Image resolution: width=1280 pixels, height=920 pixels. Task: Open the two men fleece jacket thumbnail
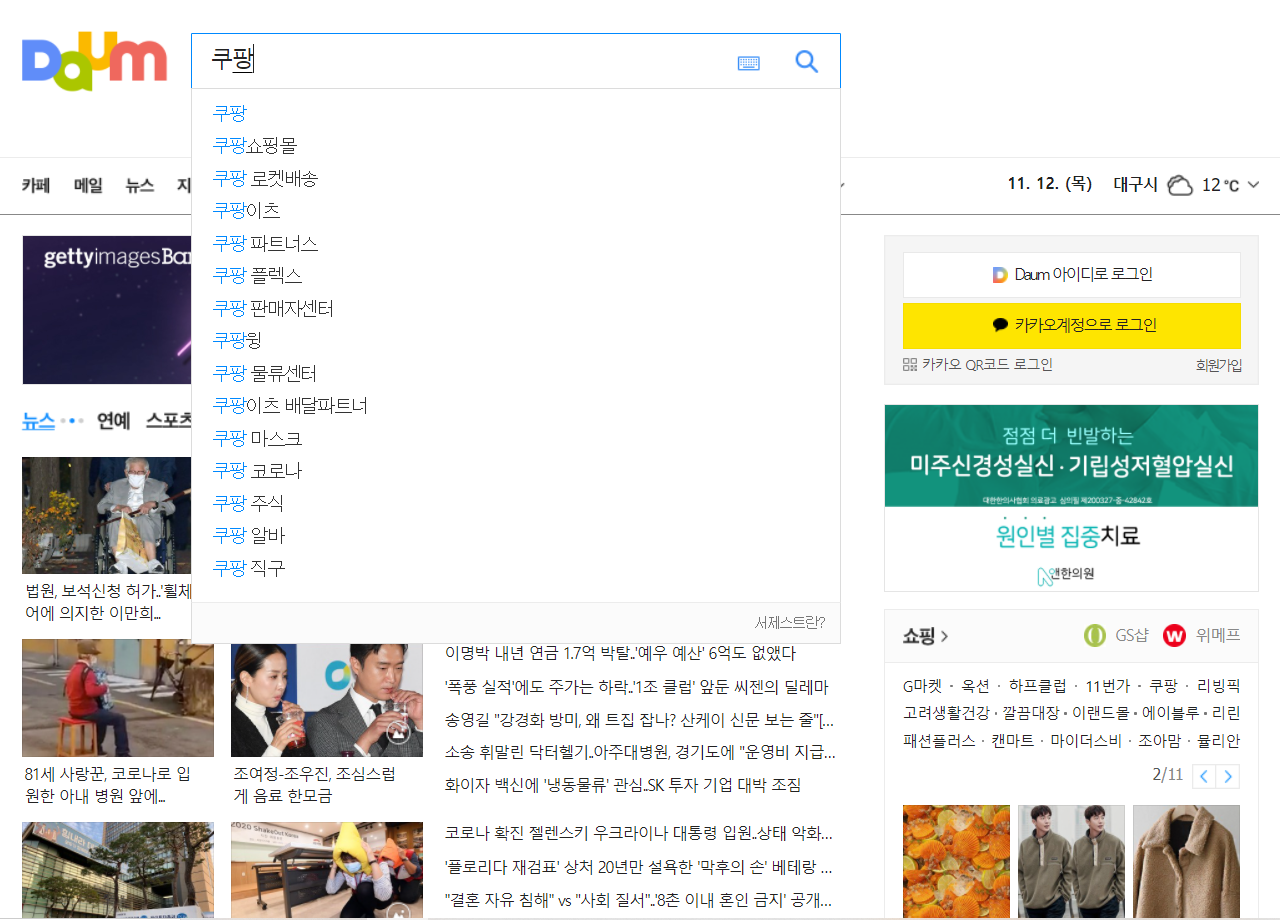1071,862
